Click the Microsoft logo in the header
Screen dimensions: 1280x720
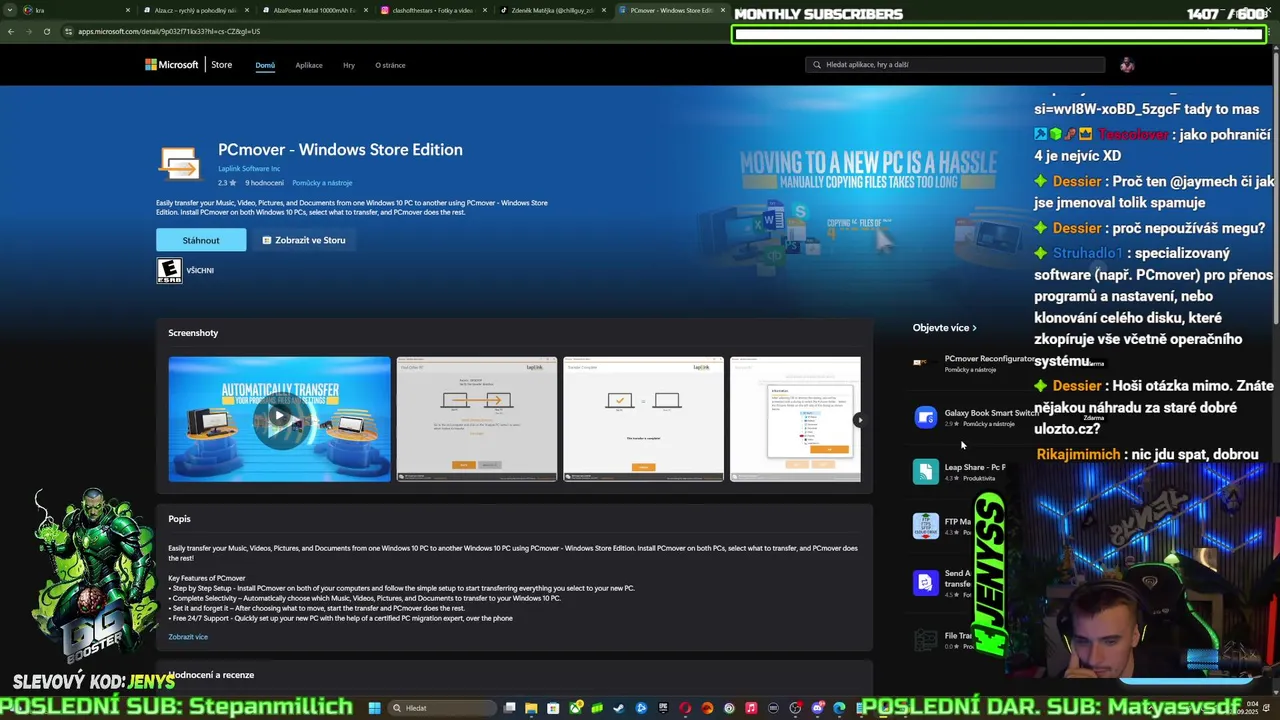click(171, 65)
